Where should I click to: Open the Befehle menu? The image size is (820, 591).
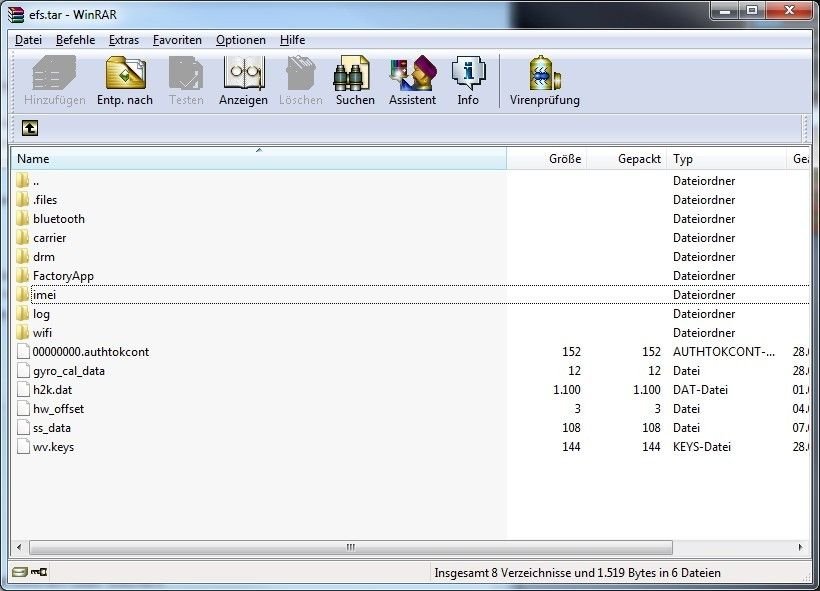[x=75, y=40]
